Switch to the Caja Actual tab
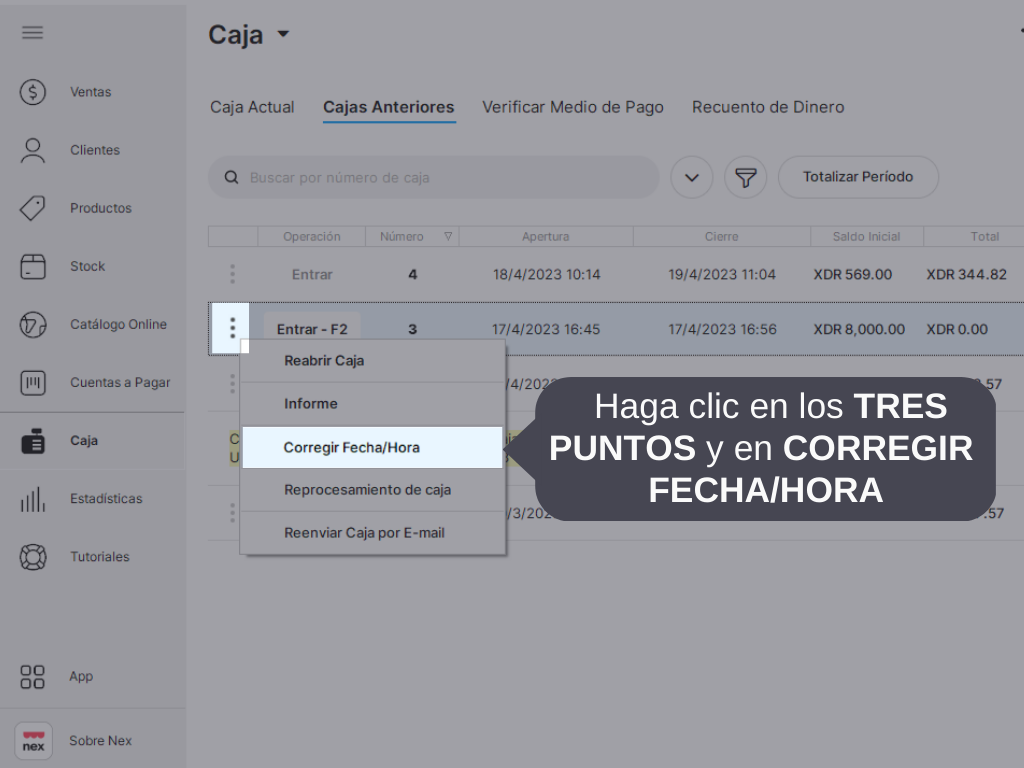1024x768 pixels. click(x=252, y=107)
